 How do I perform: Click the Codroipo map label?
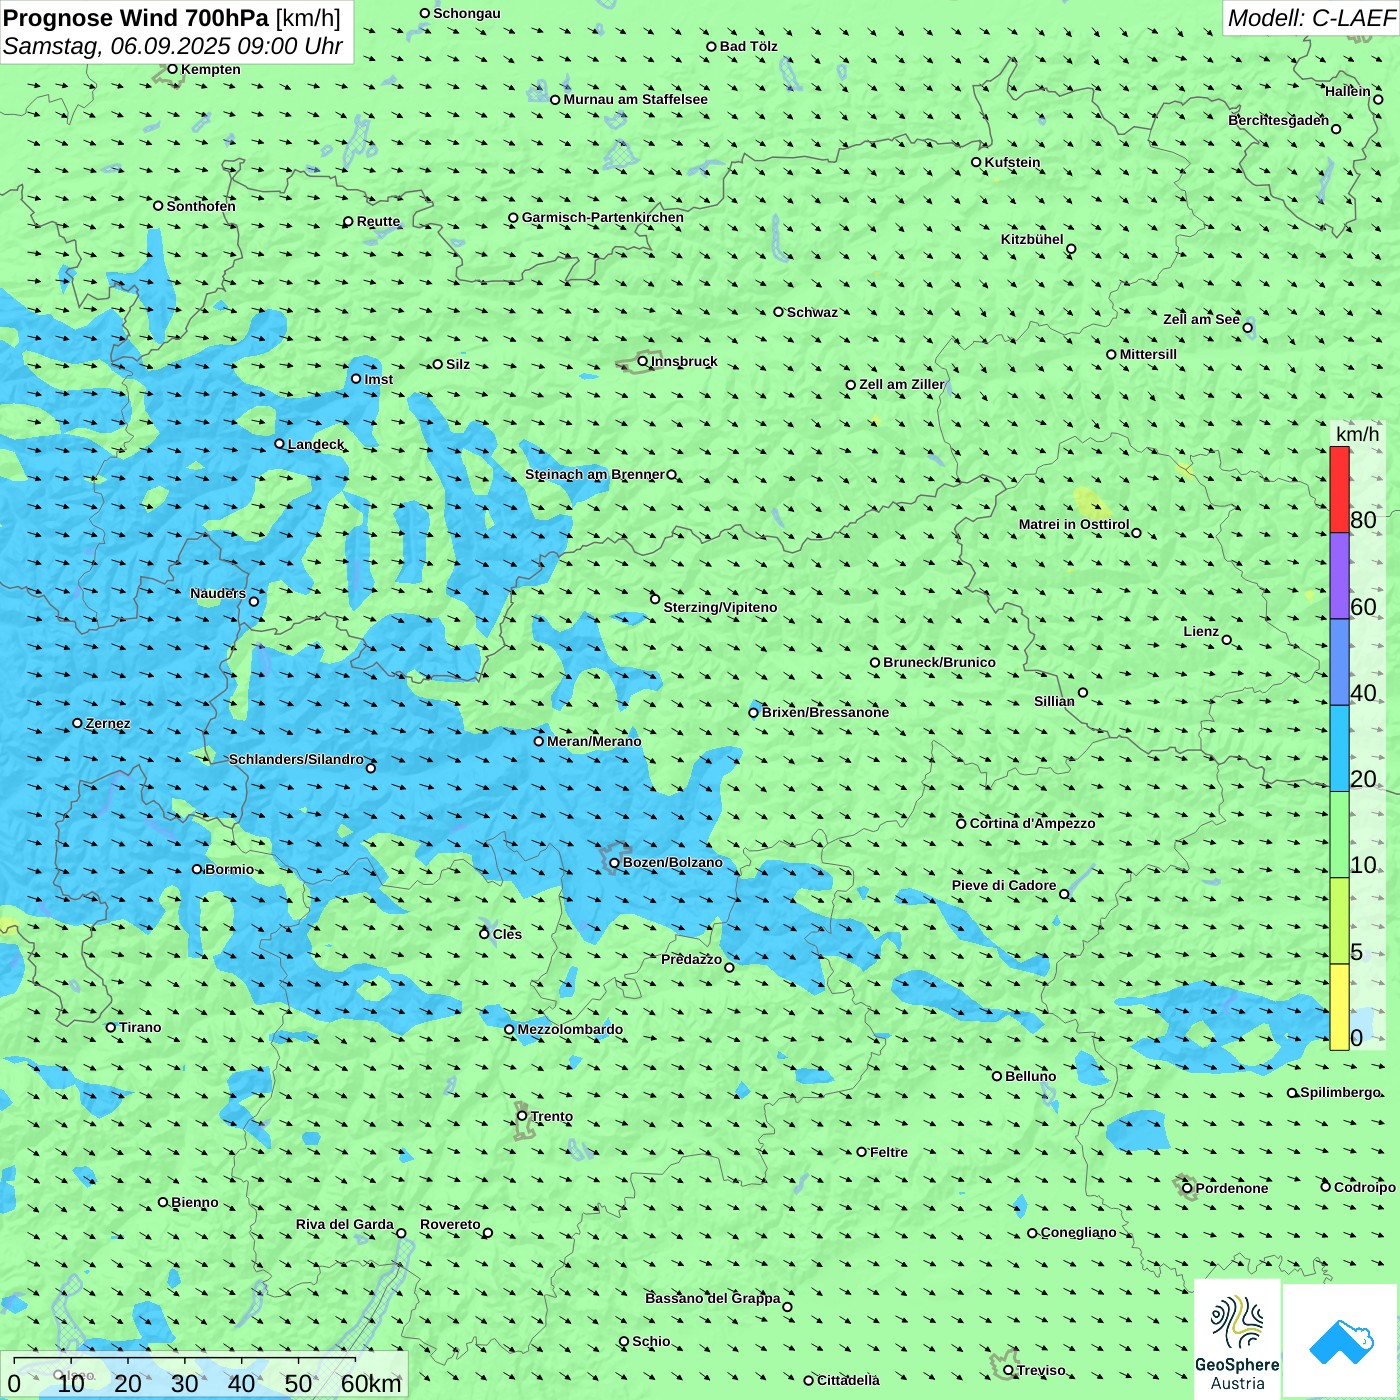point(1364,1187)
